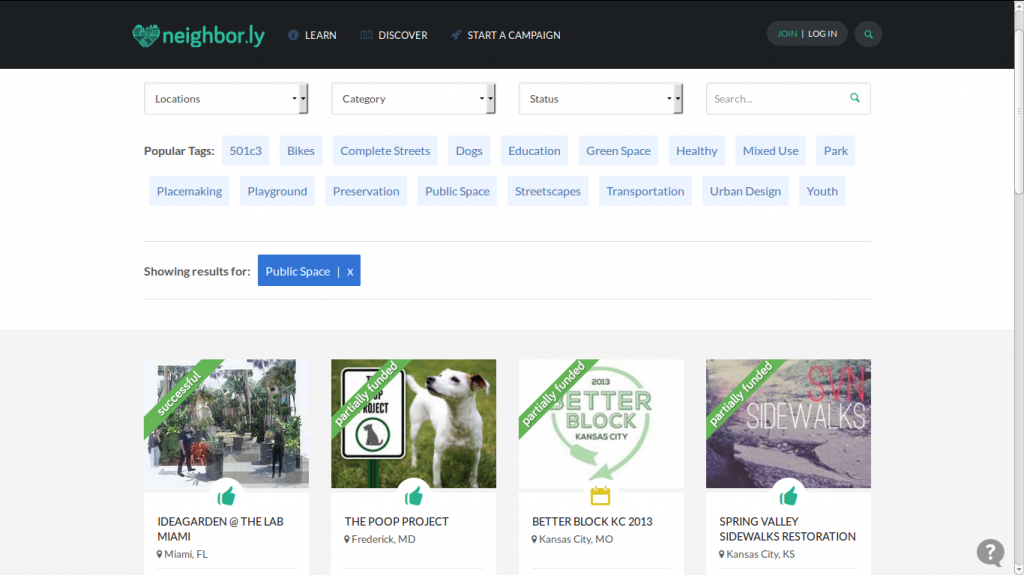This screenshot has width=1024, height=575.
Task: Click the header search magnifier icon
Action: point(868,34)
